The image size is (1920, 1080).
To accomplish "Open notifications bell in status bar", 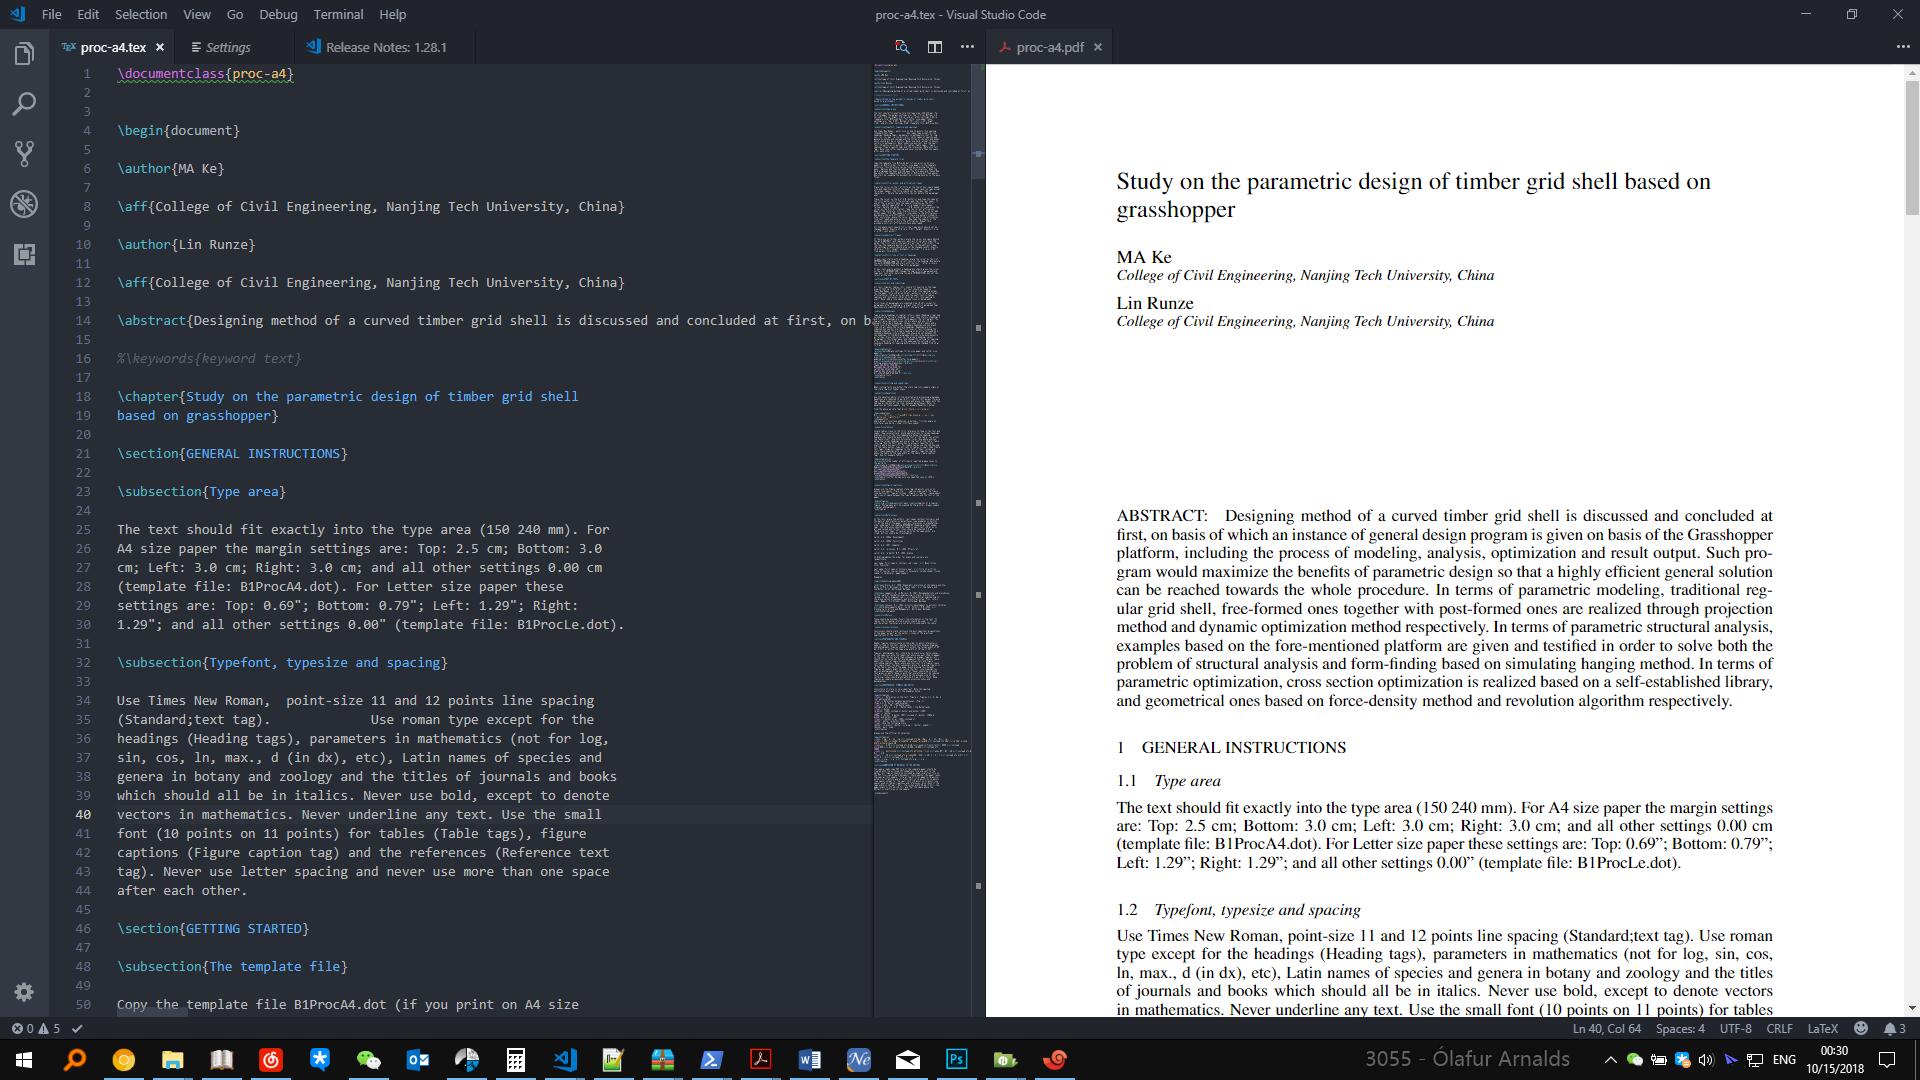I will click(1895, 1028).
